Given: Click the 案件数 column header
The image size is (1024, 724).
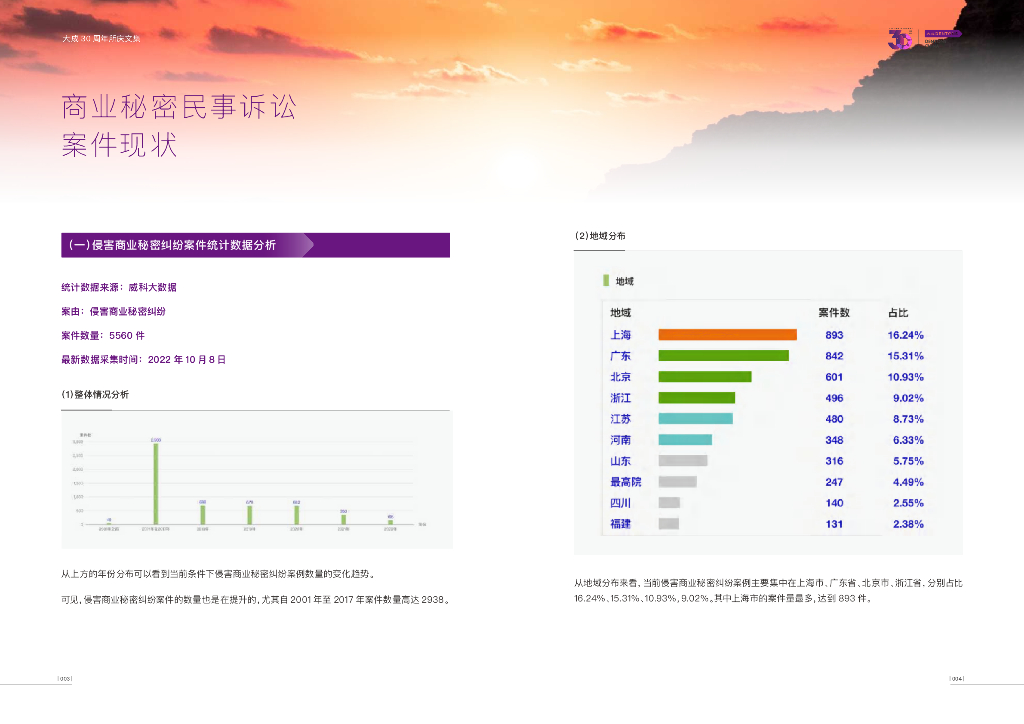Looking at the screenshot, I should [833, 313].
